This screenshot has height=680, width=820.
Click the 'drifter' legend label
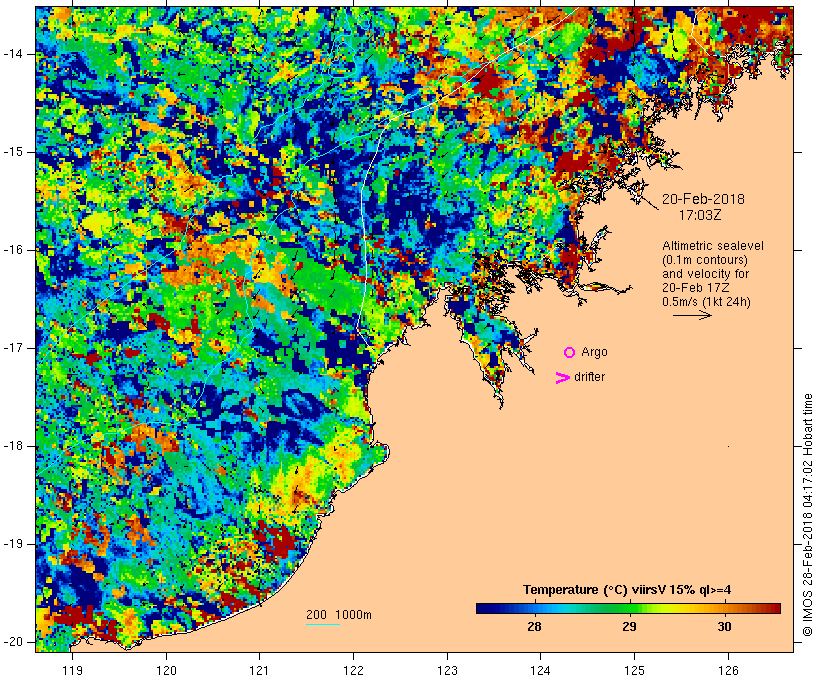pyautogui.click(x=589, y=377)
